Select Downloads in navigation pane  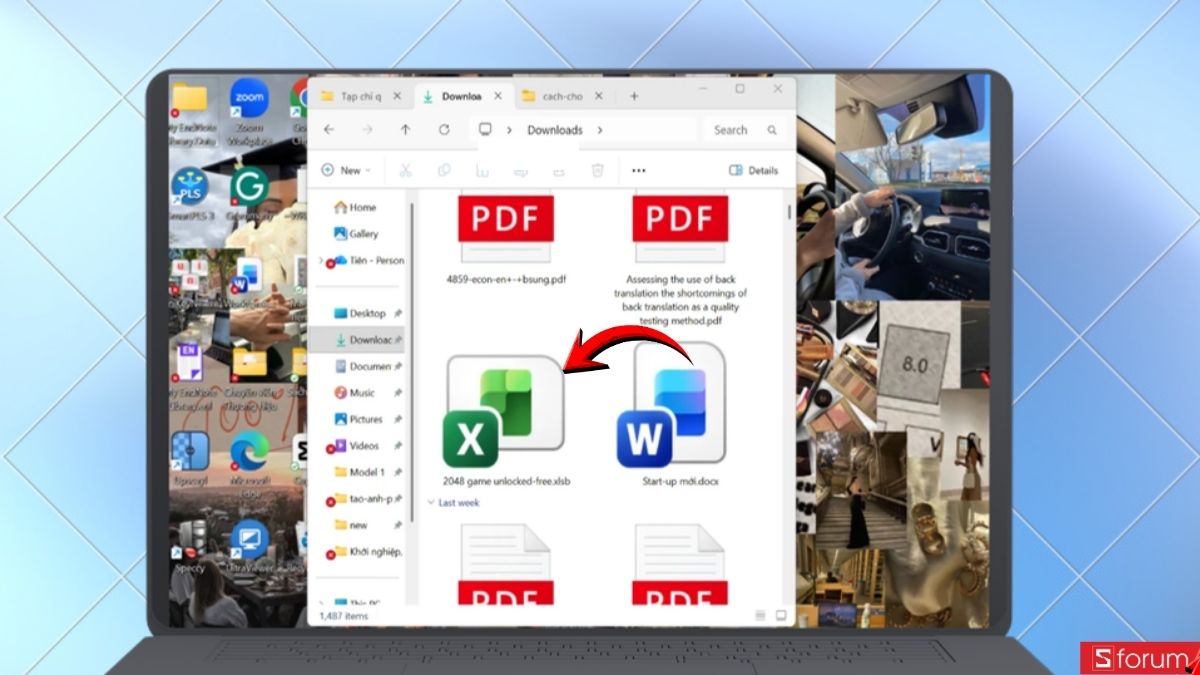(x=358, y=340)
